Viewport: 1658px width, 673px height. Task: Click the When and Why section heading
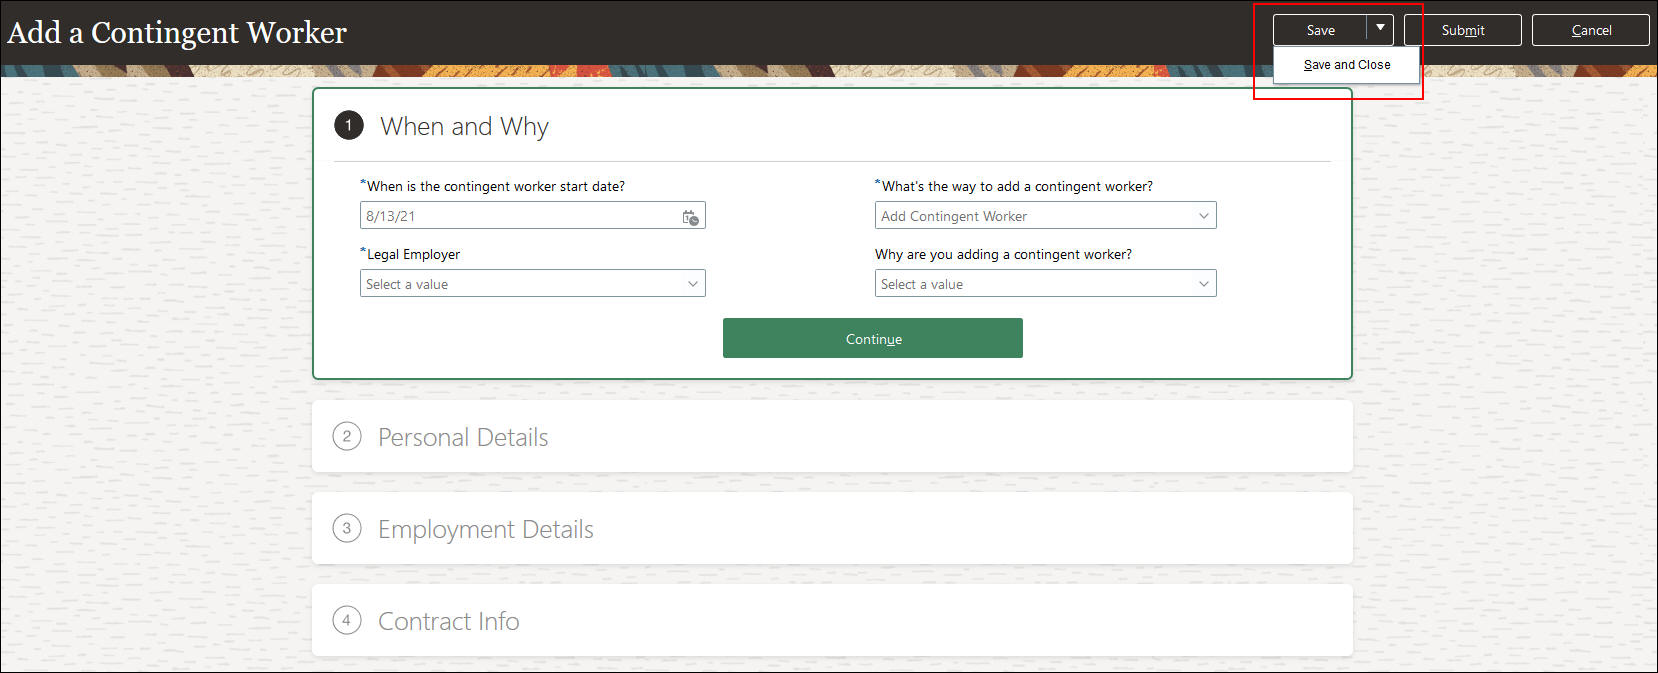click(x=464, y=127)
